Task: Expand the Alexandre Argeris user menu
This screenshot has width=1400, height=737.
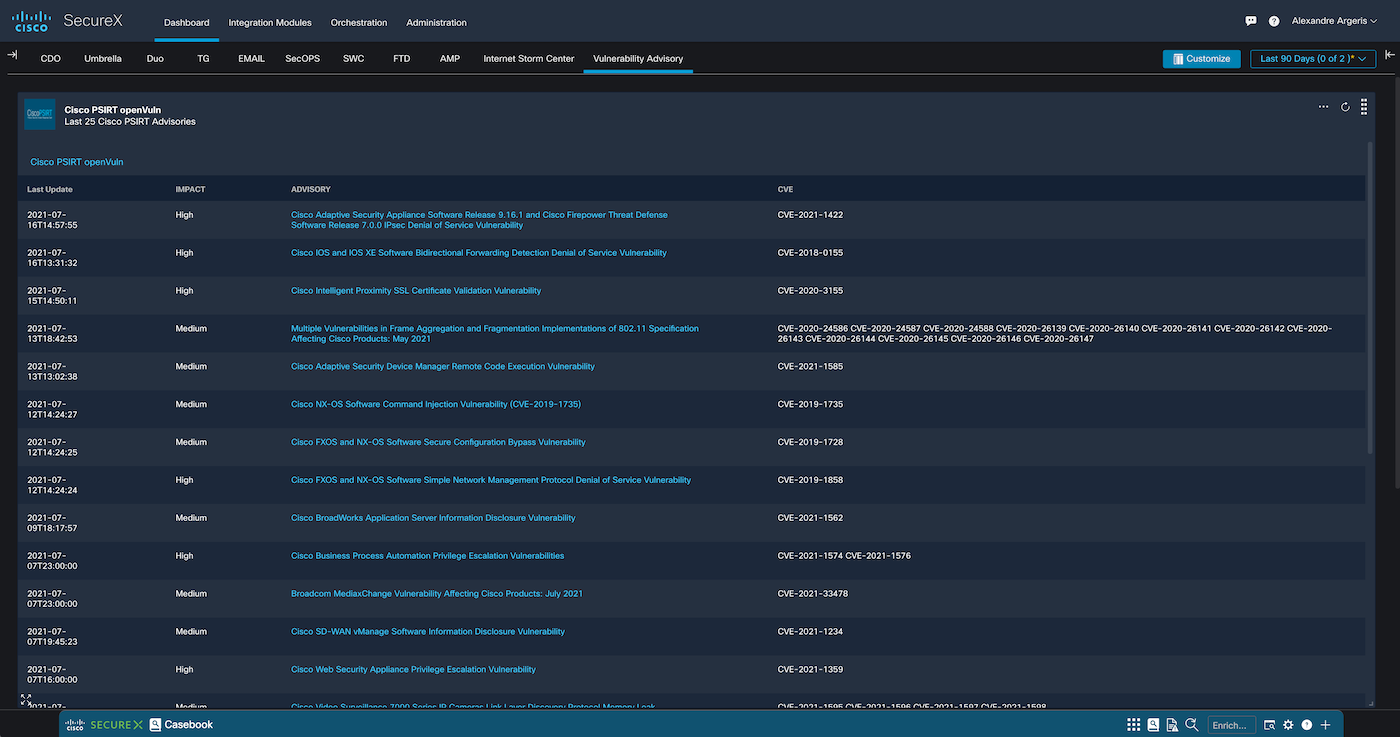Action: point(1334,21)
